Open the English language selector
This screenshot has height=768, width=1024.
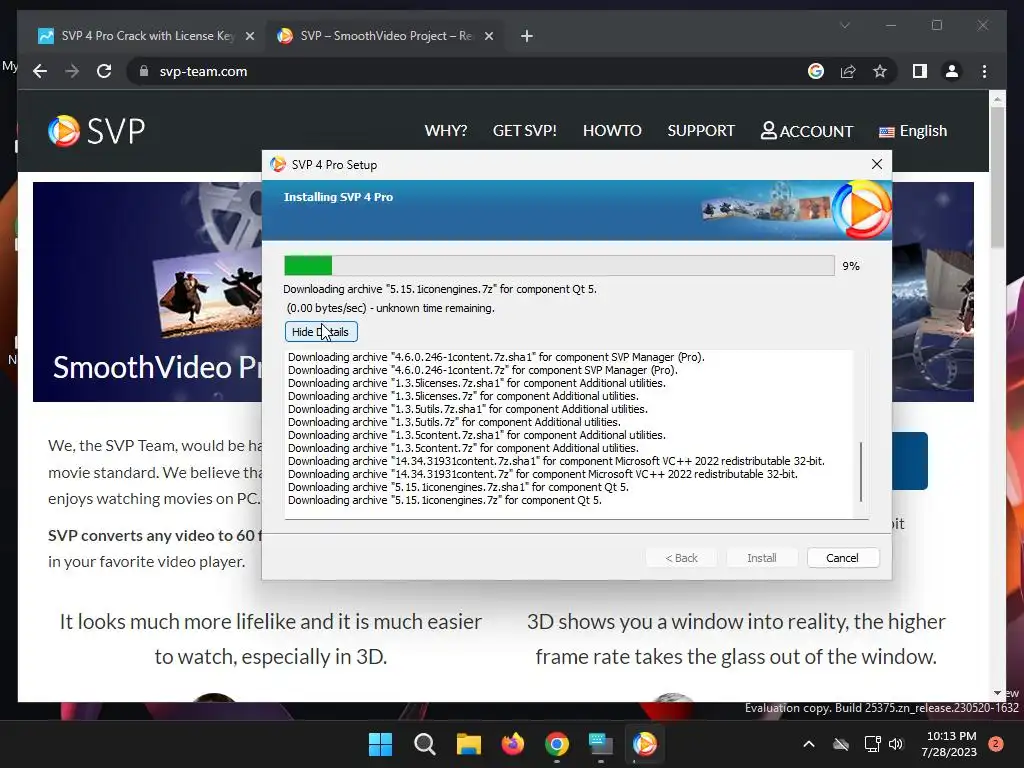913,131
